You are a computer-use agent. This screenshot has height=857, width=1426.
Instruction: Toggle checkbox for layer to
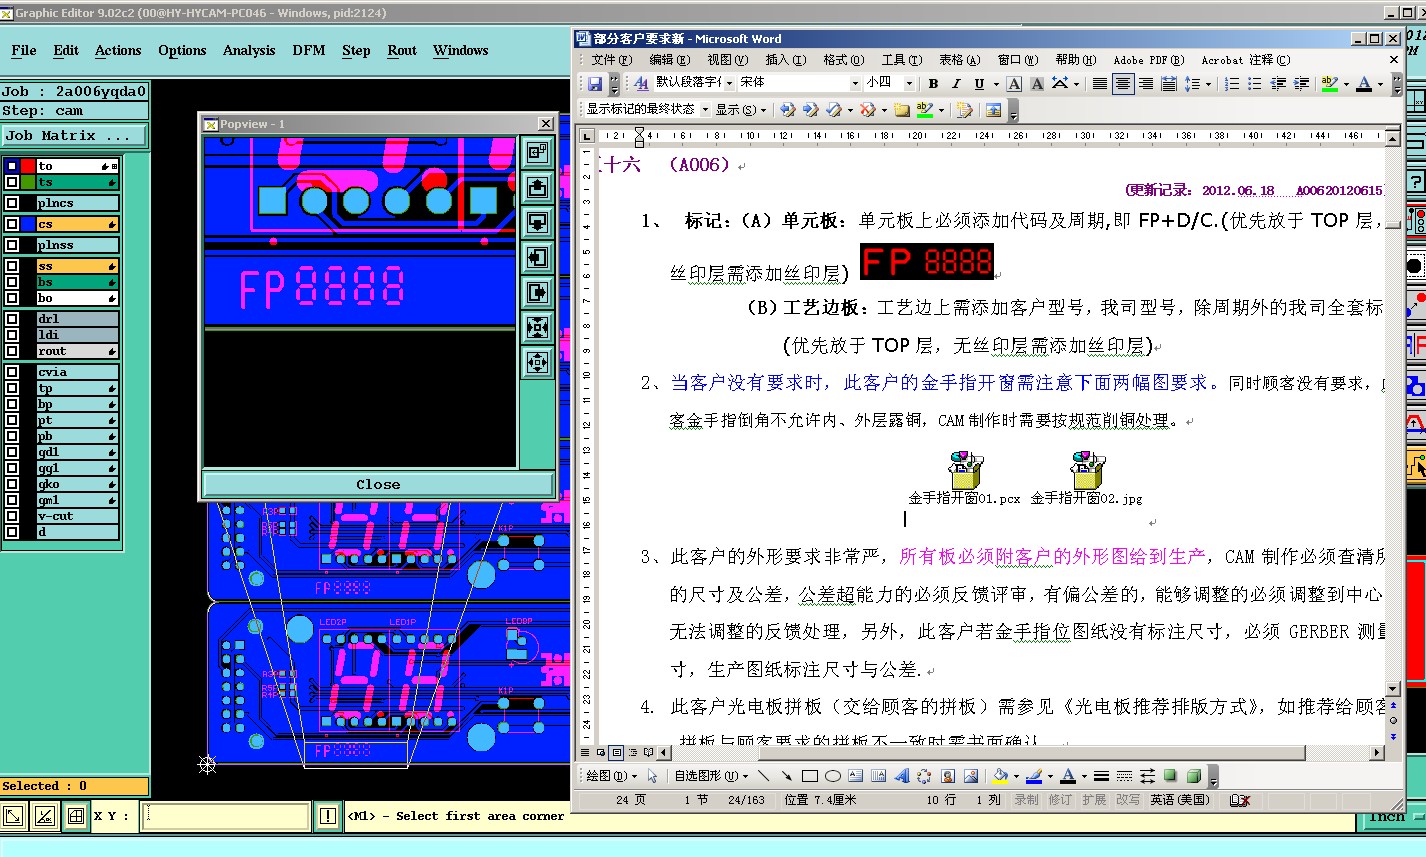12,166
